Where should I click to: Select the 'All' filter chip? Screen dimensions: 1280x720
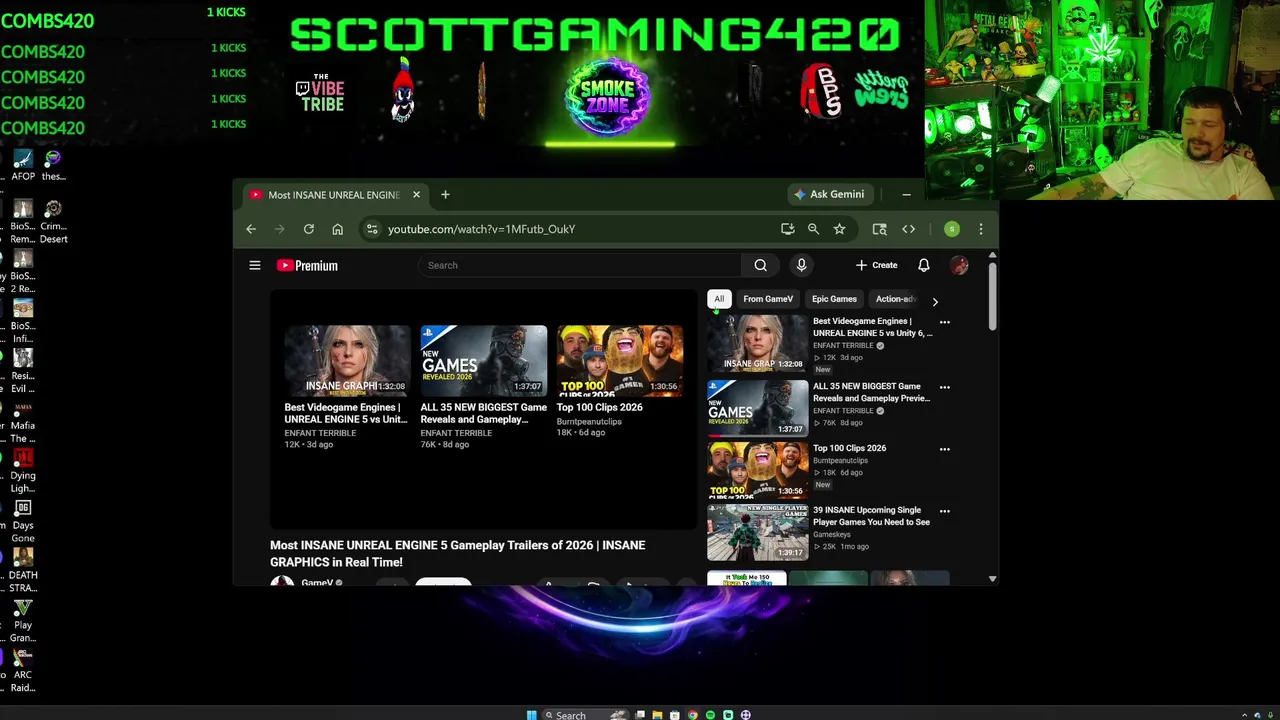(x=719, y=299)
